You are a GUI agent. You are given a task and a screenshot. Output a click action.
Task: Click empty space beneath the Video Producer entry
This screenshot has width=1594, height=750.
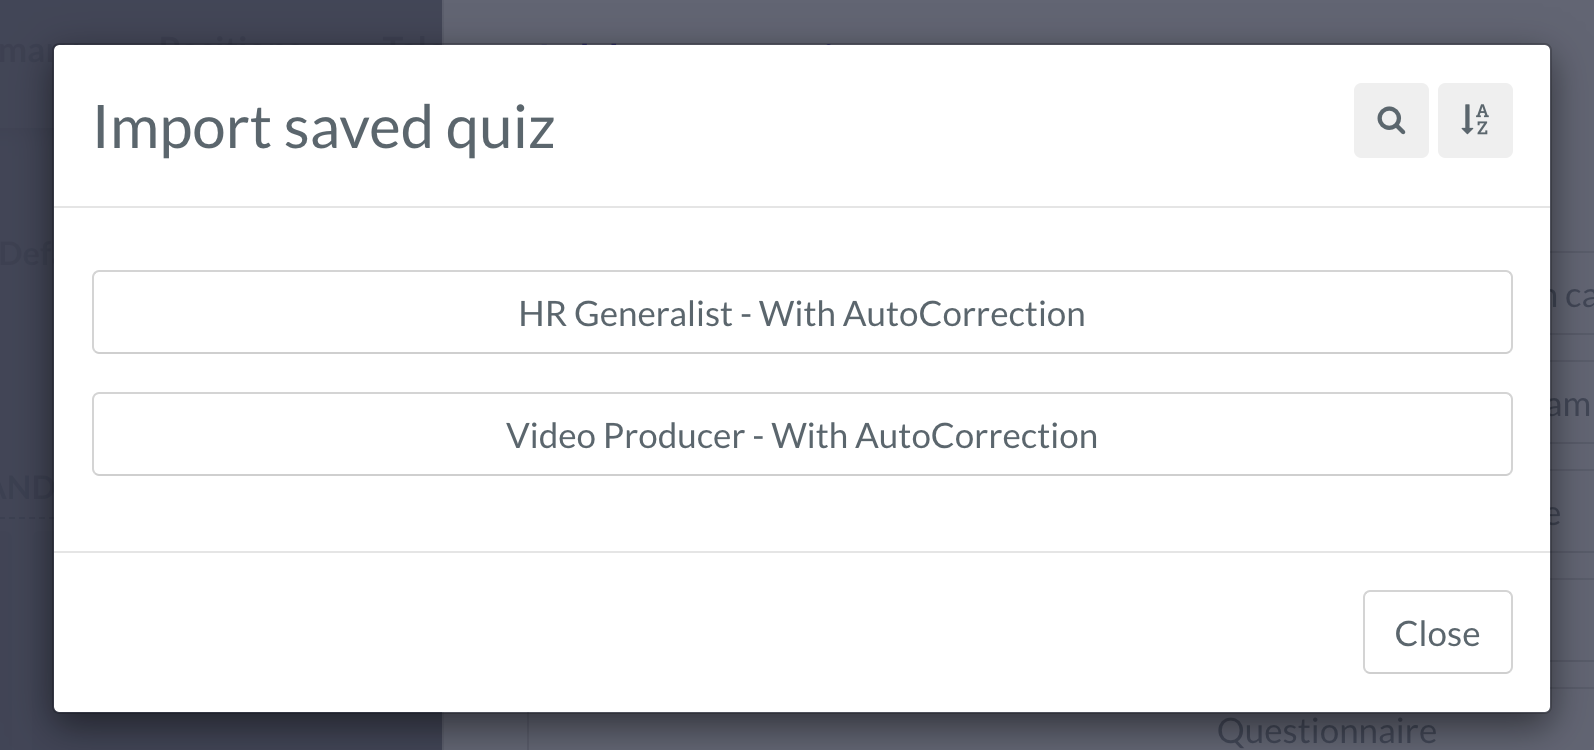(802, 513)
